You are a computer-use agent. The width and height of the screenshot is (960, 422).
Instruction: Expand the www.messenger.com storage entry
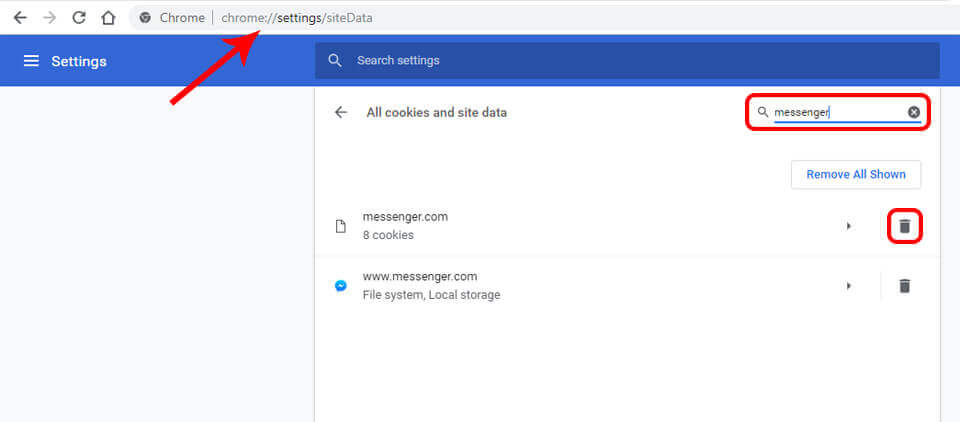(x=849, y=285)
